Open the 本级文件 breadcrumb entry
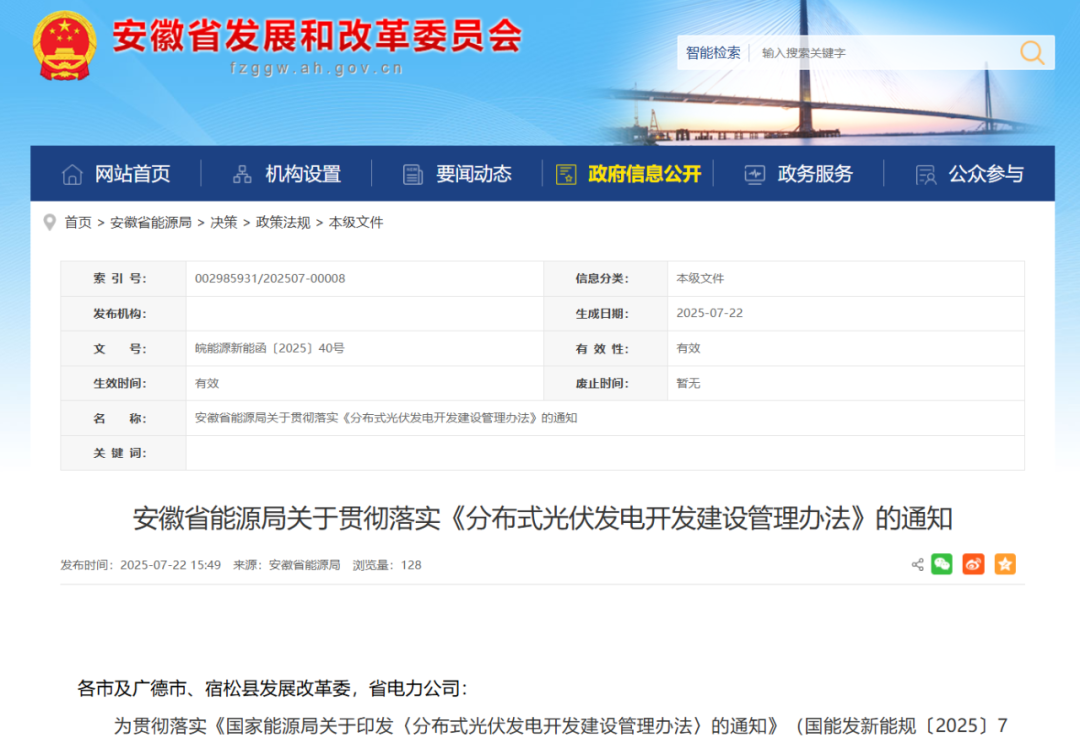This screenshot has height=738, width=1080. pos(357,222)
